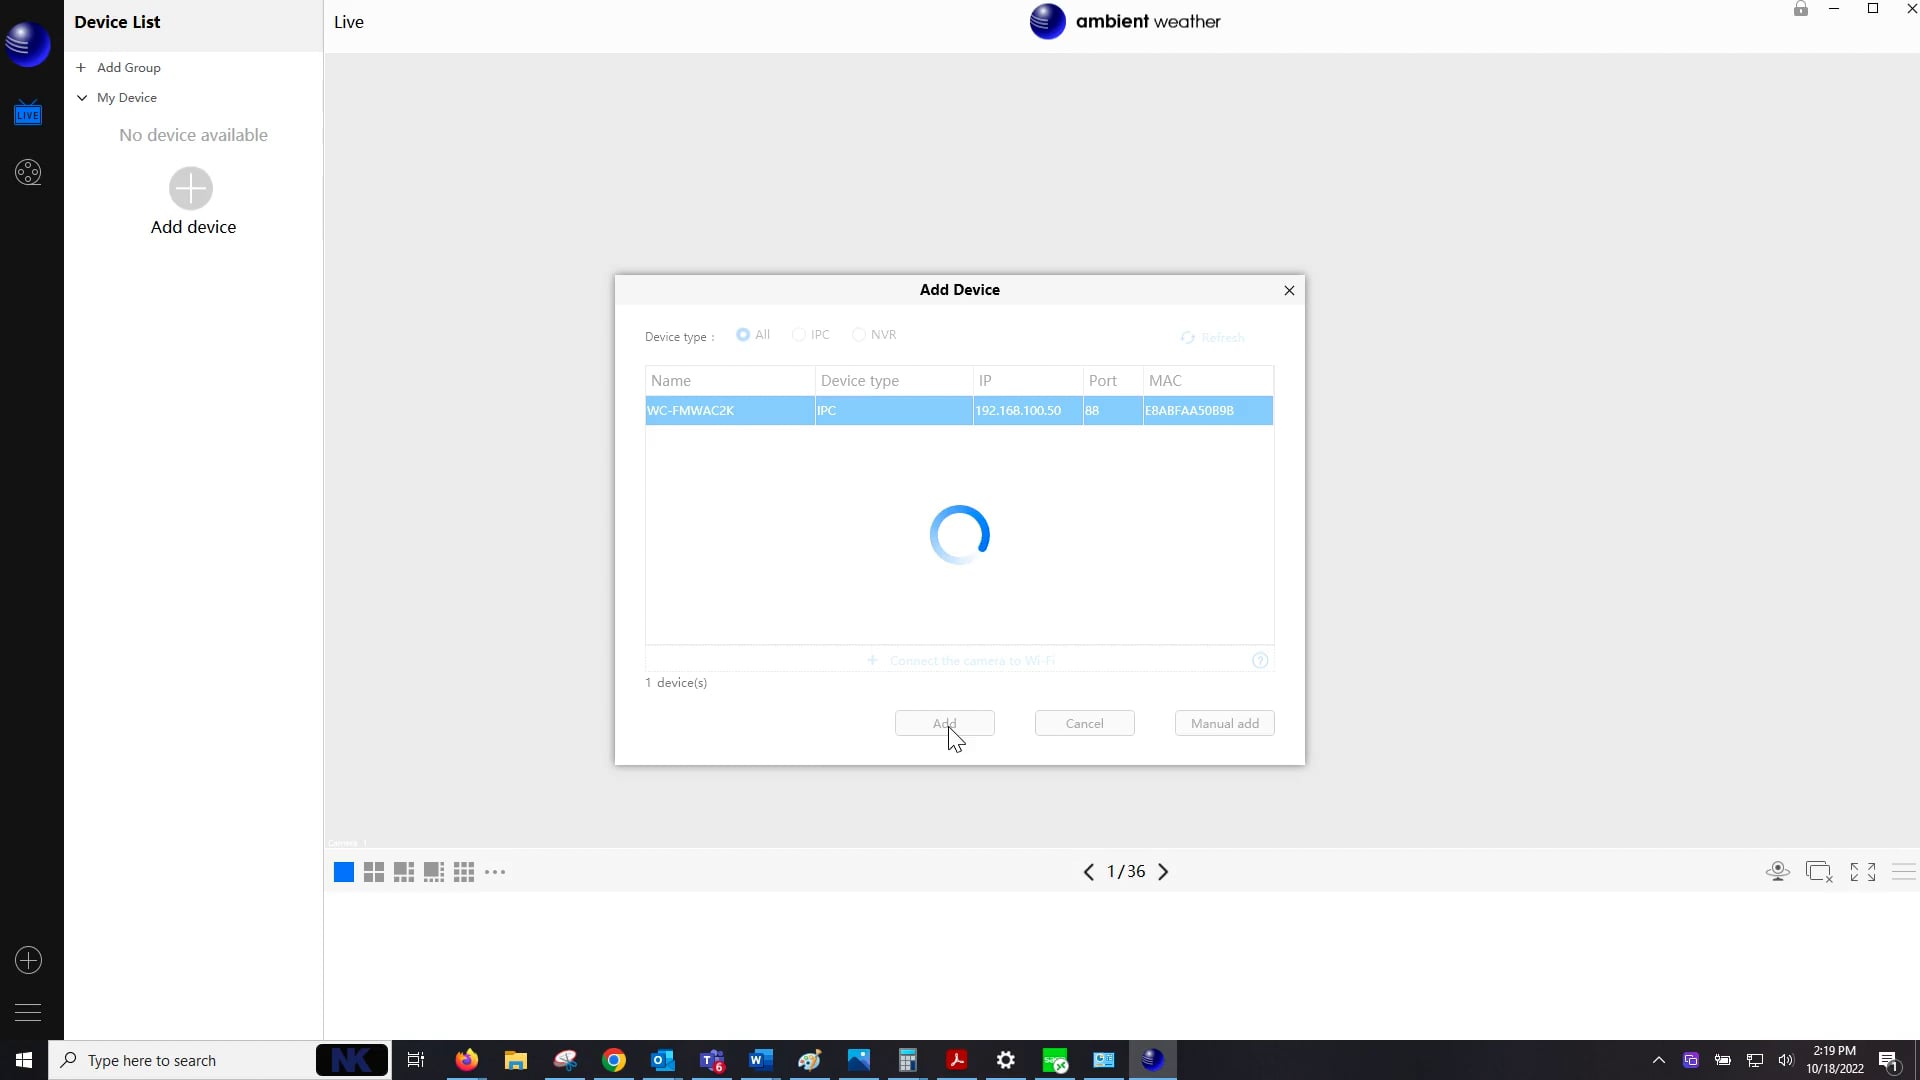Go to next page arrow
This screenshot has height=1080, width=1920.
(1163, 872)
